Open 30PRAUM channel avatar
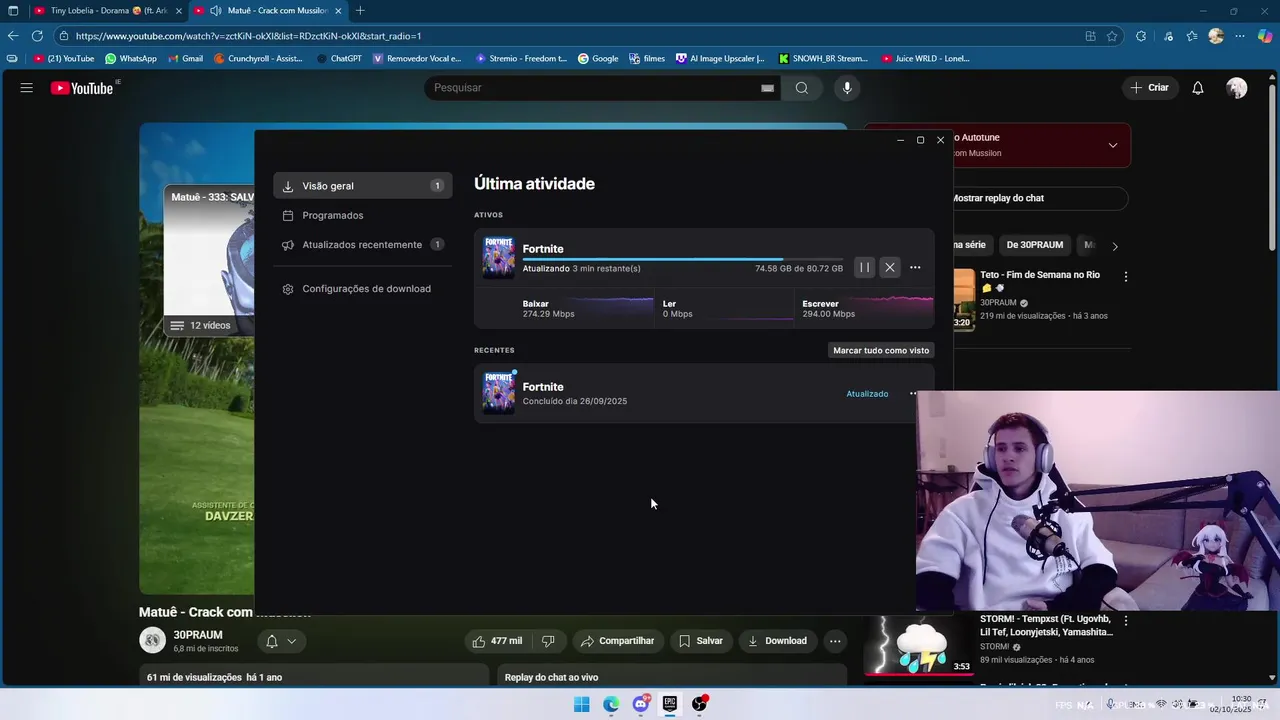Screen dimensions: 1280x720 pyautogui.click(x=152, y=640)
